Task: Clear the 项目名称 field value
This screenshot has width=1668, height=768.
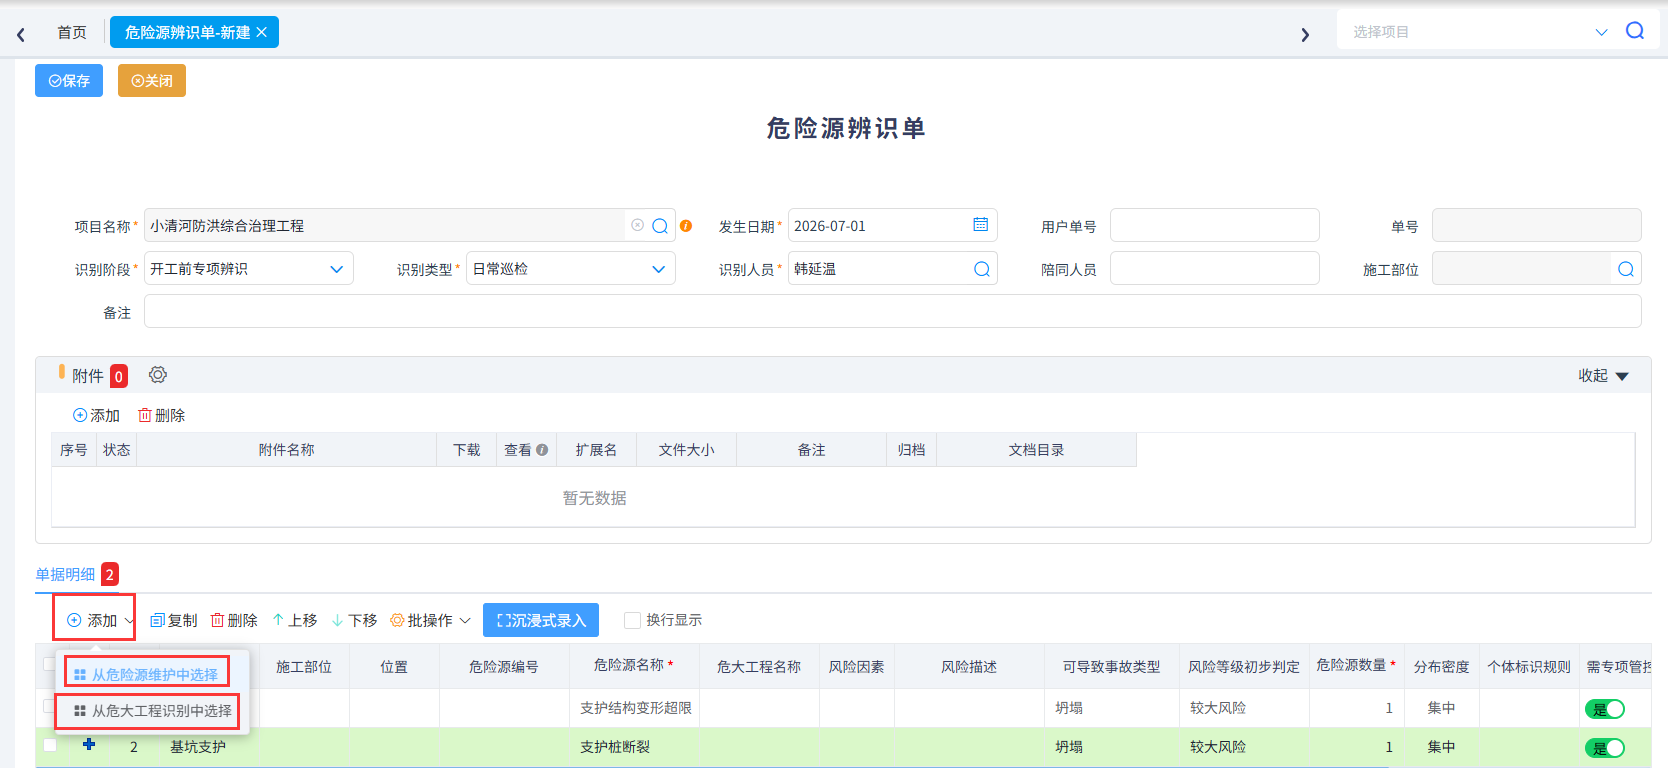Action: 637,225
